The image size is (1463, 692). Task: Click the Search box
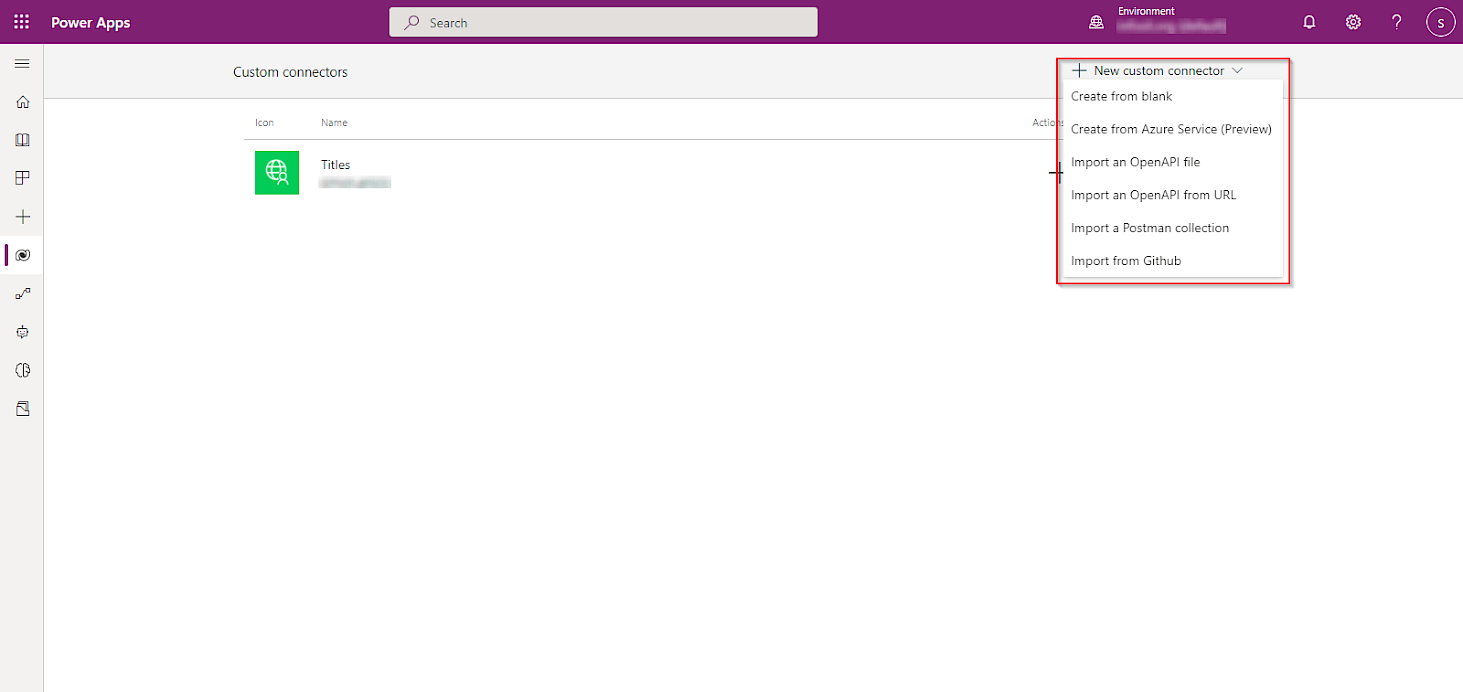point(603,22)
